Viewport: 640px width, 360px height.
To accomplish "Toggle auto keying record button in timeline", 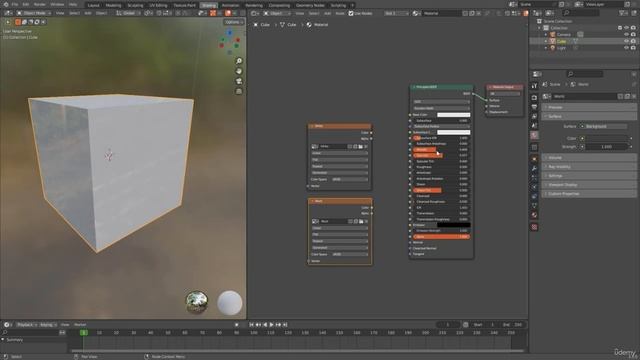I will [x=237, y=325].
